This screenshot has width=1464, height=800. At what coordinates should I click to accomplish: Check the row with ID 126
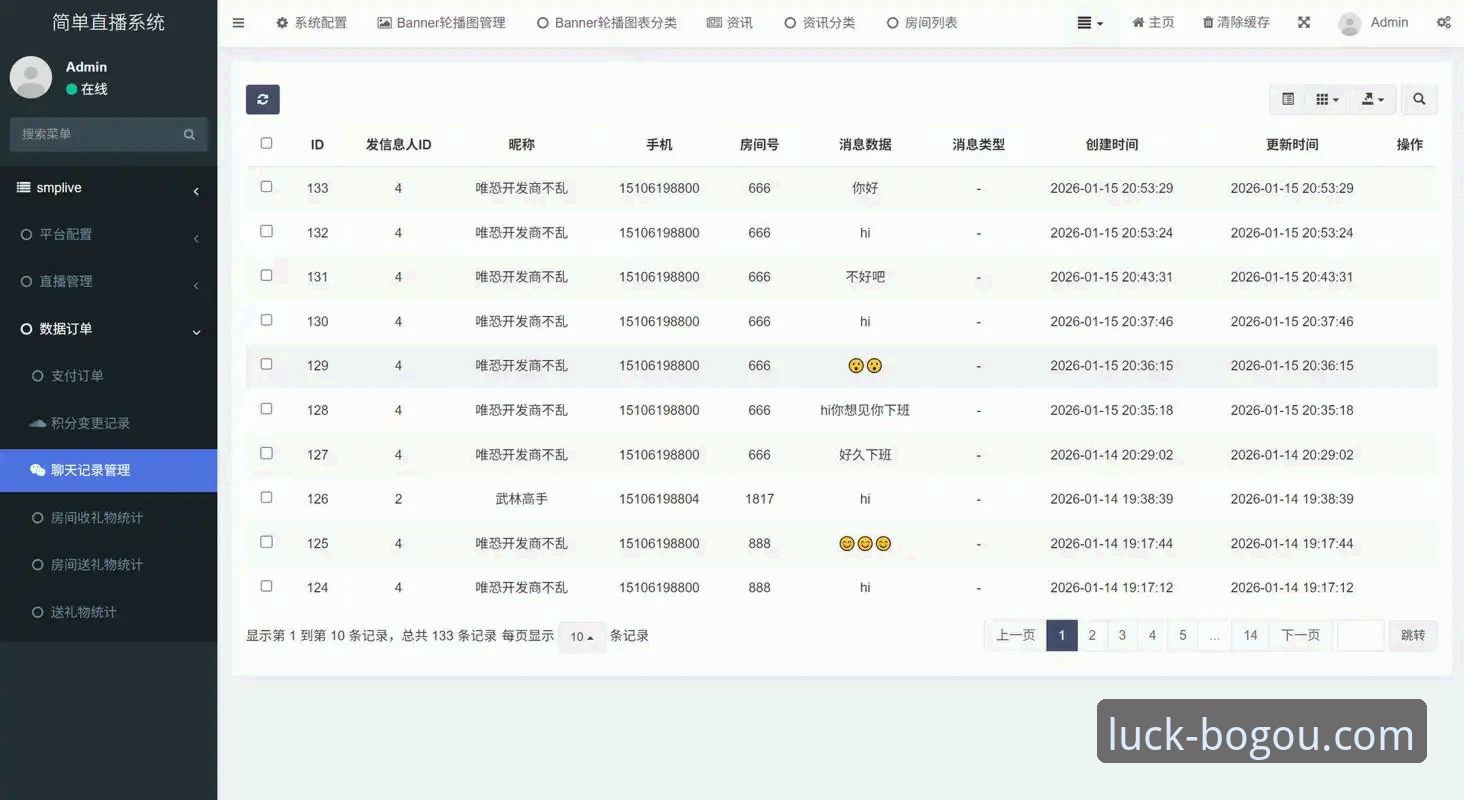(266, 497)
